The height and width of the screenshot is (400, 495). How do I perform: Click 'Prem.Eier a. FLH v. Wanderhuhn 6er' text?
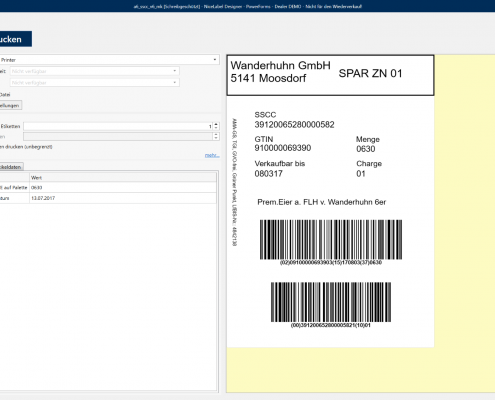pyautogui.click(x=322, y=202)
